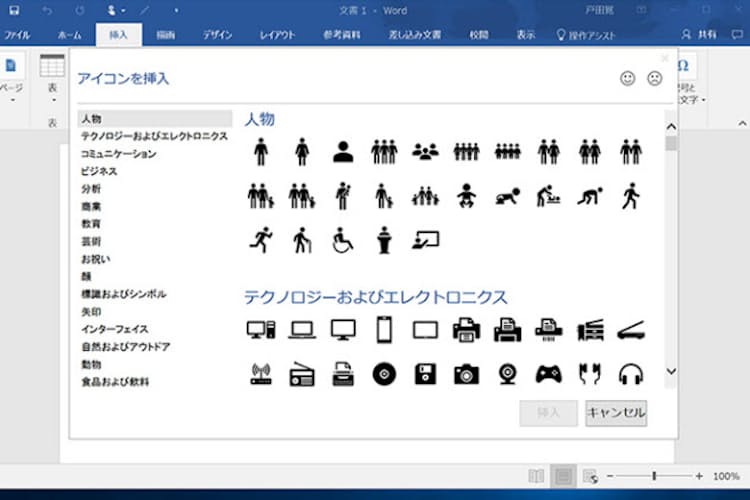Open the 動物 icon category
Image resolution: width=750 pixels, height=500 pixels.
click(x=91, y=364)
